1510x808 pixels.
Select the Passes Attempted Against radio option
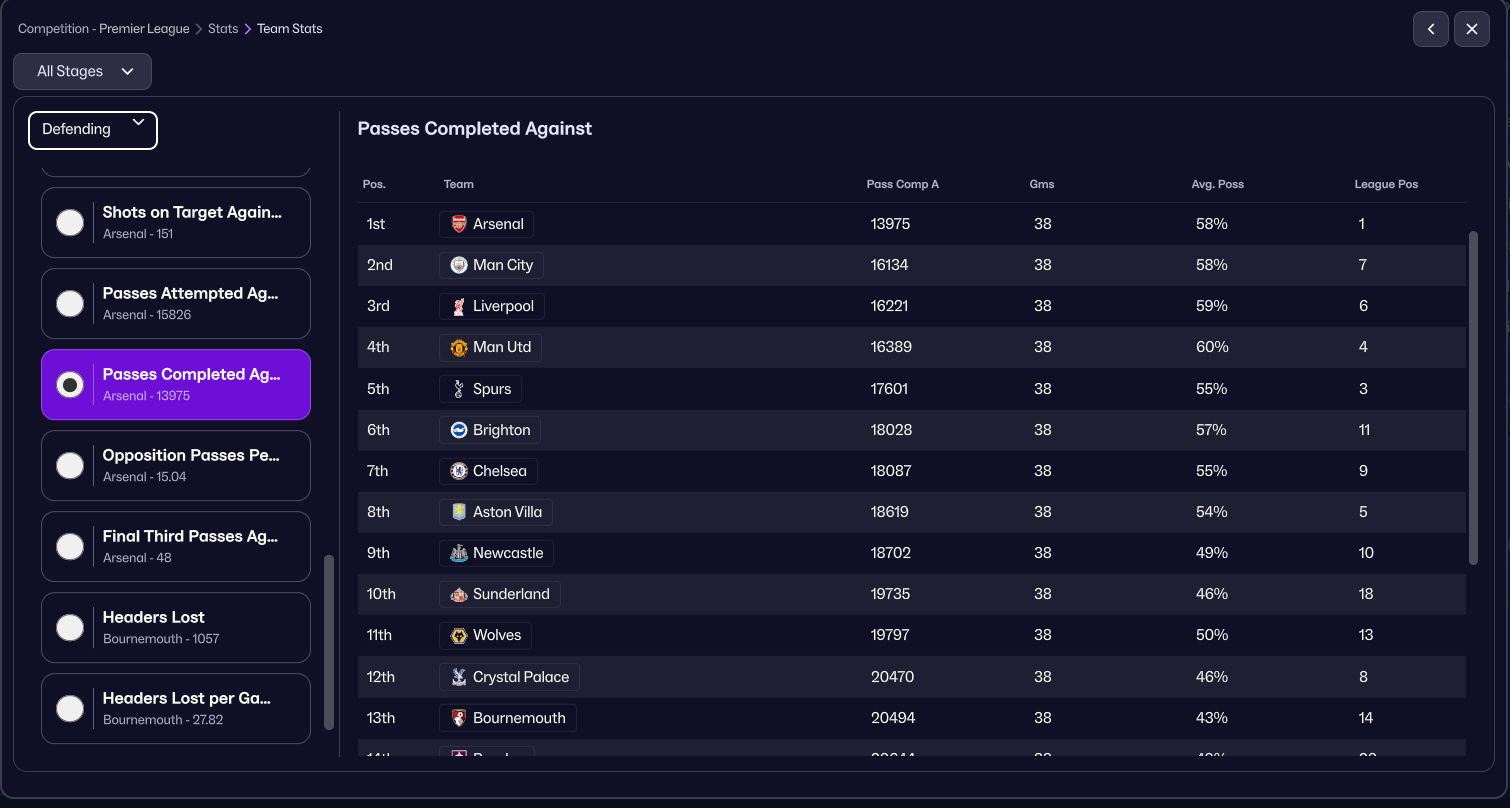[x=70, y=303]
